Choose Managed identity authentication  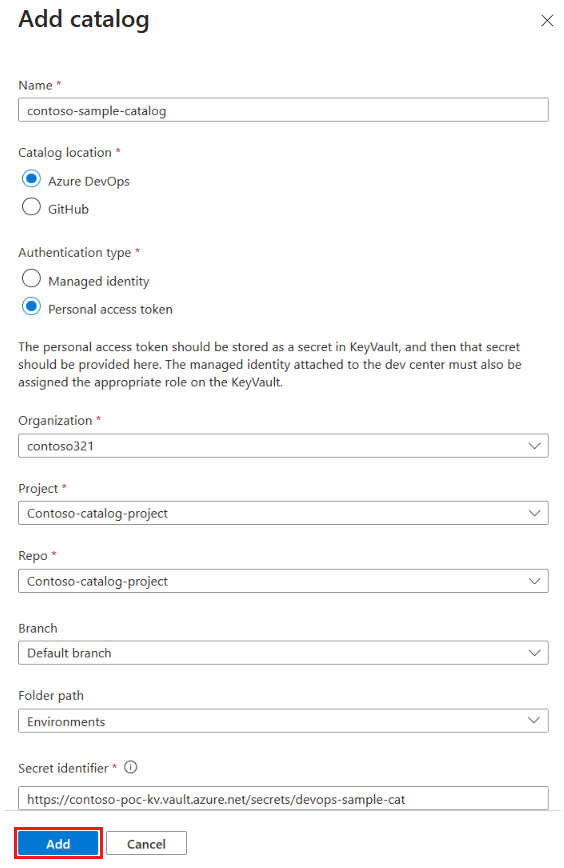pyautogui.click(x=31, y=279)
